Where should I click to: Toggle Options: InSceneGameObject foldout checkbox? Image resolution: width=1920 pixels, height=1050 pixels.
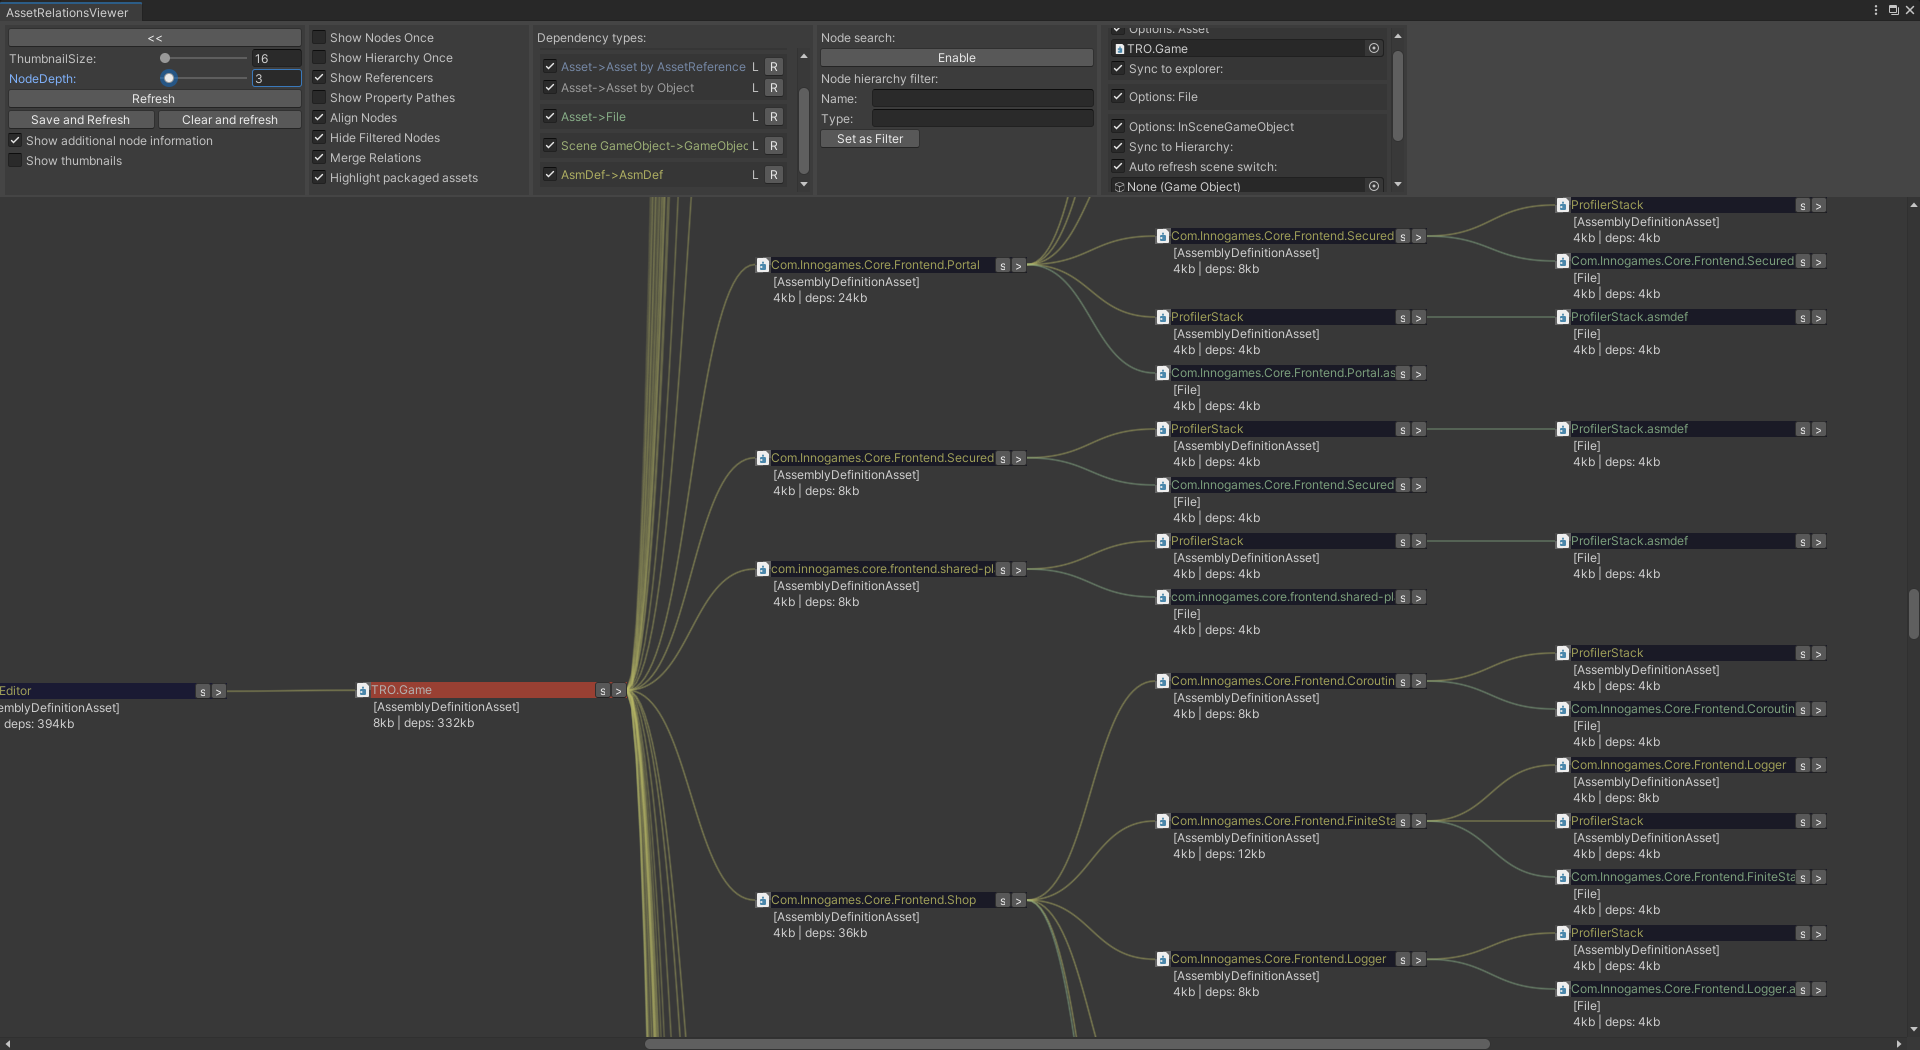click(1118, 127)
